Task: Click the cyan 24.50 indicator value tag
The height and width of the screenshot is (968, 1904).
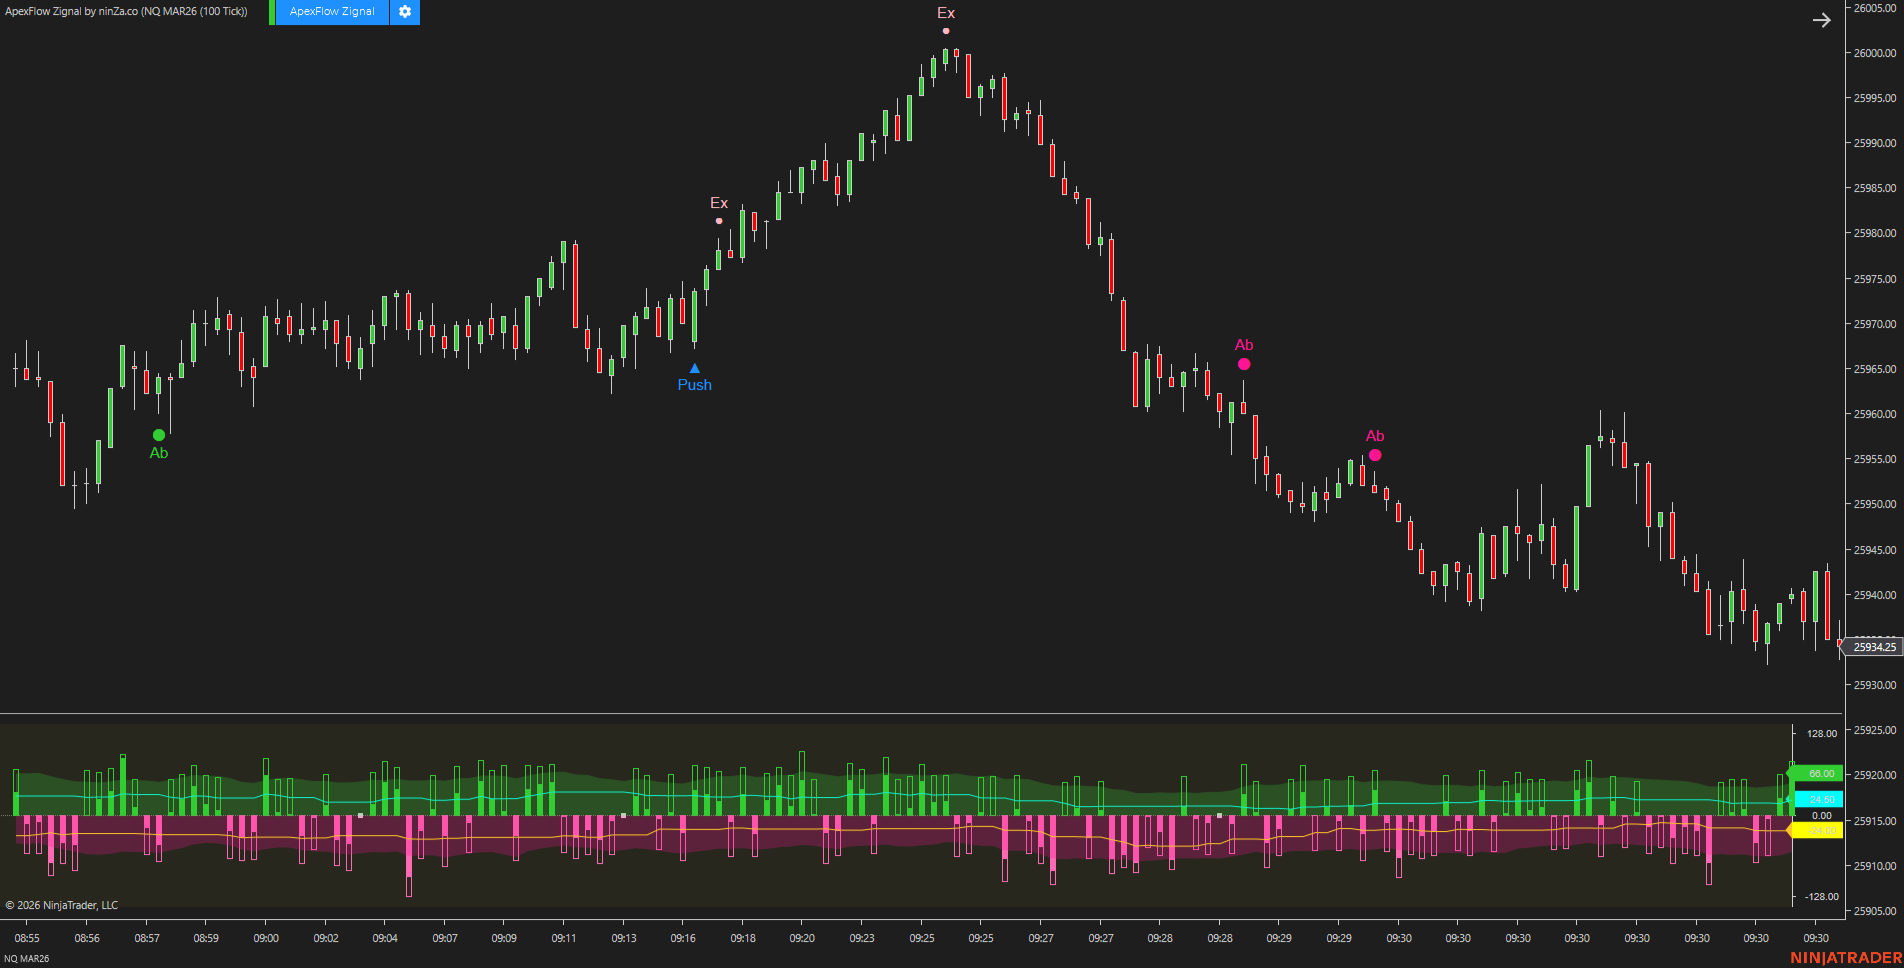Action: tap(1820, 799)
